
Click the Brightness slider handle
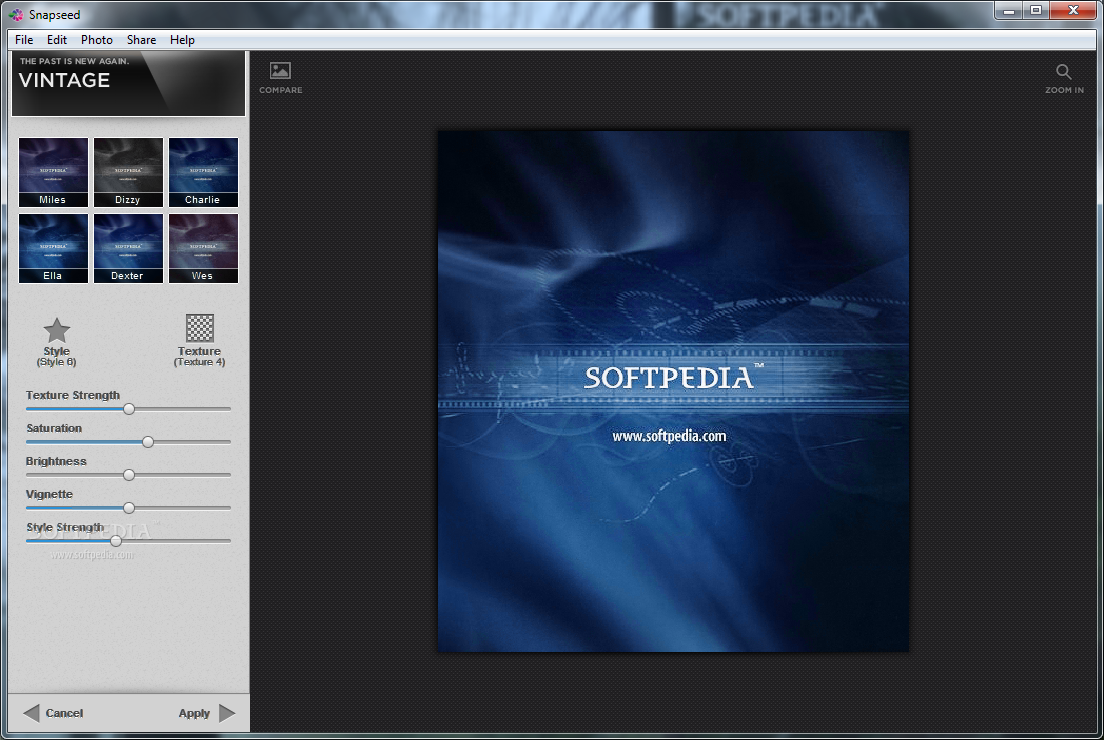(129, 475)
